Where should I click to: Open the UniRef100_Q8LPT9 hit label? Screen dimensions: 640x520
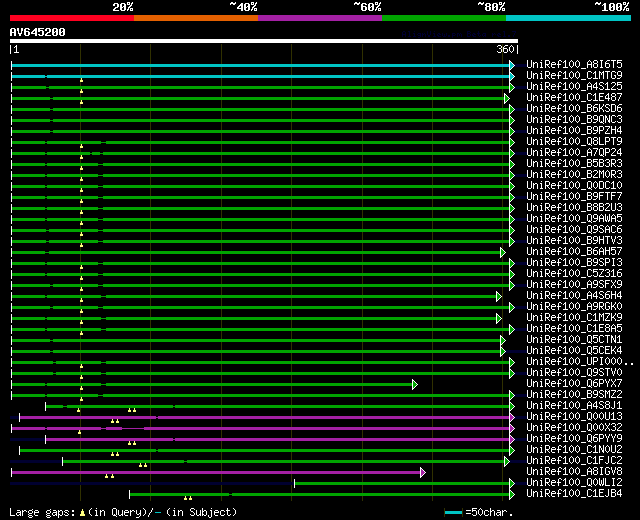573,142
